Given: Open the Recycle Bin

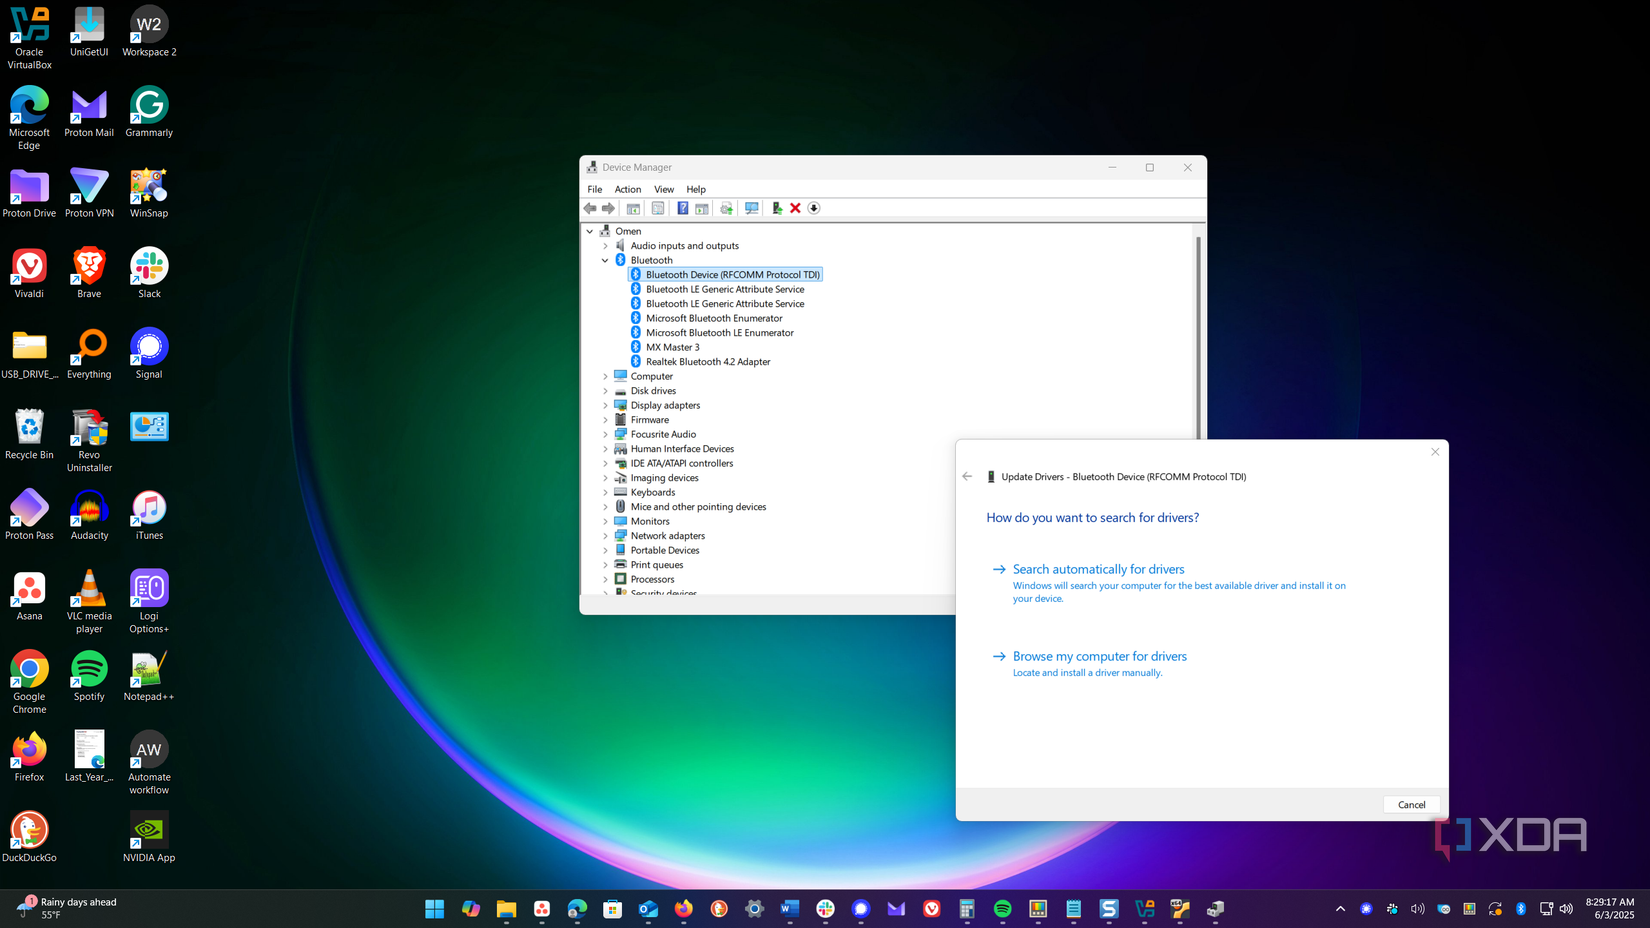Looking at the screenshot, I should click(x=29, y=434).
